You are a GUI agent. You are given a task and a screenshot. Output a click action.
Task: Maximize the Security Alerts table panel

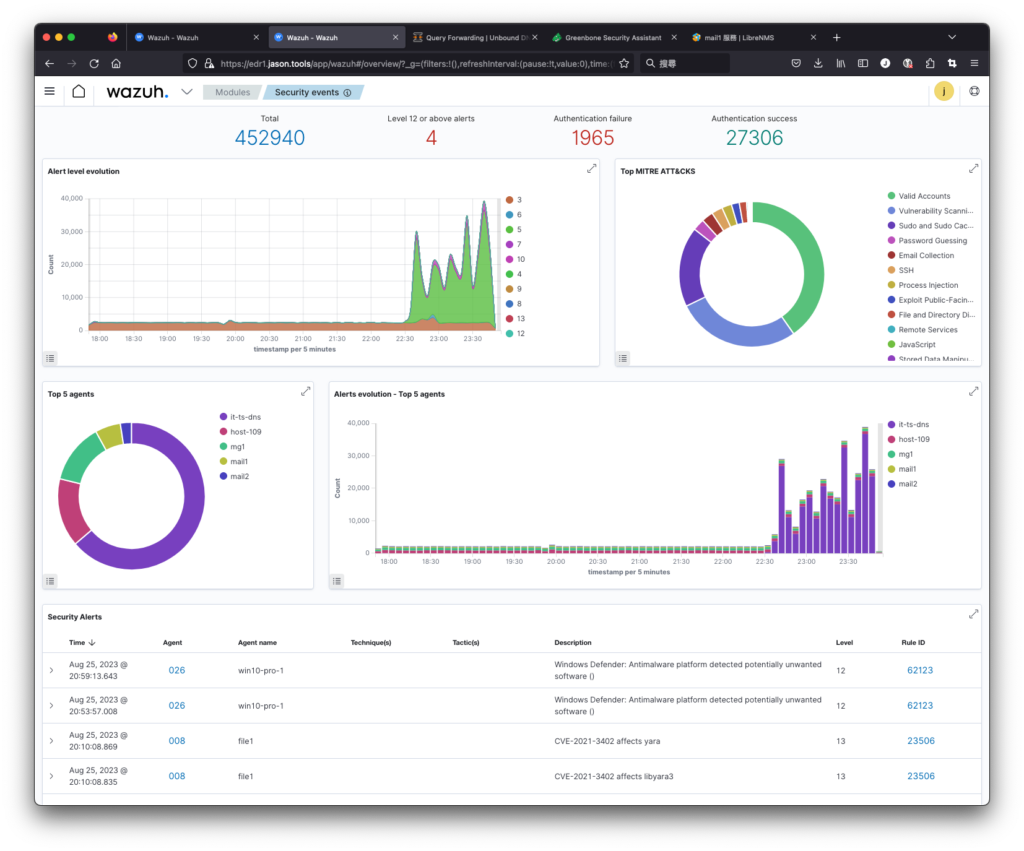click(973, 615)
